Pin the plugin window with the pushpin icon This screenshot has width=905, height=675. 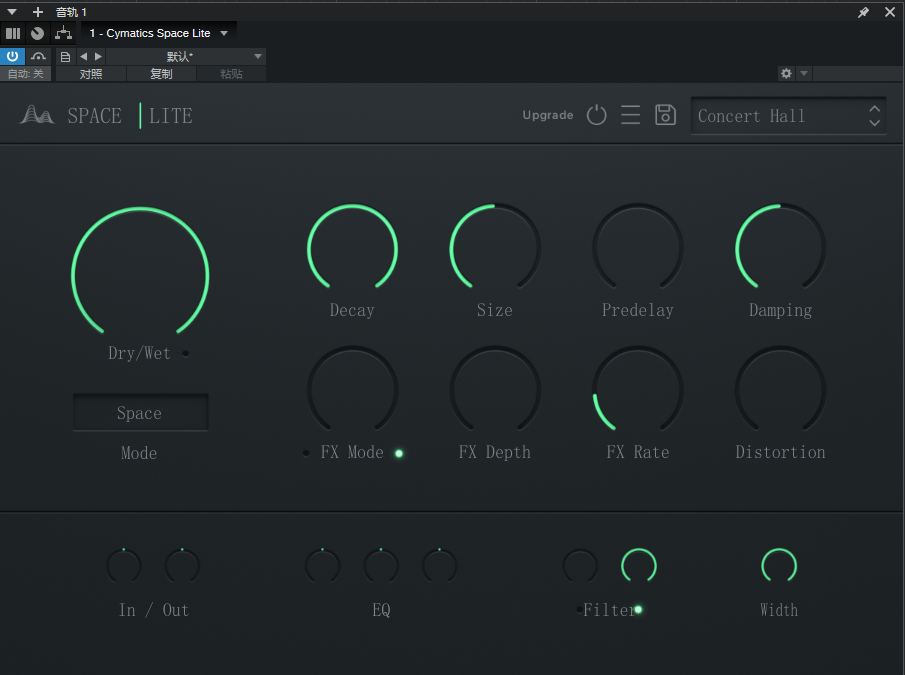click(x=863, y=12)
